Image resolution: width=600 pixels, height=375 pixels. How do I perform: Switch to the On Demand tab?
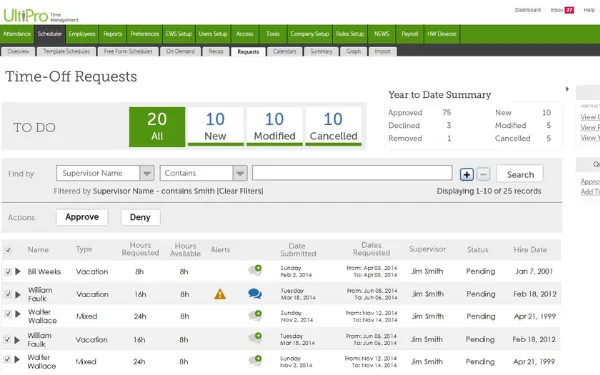[180, 52]
